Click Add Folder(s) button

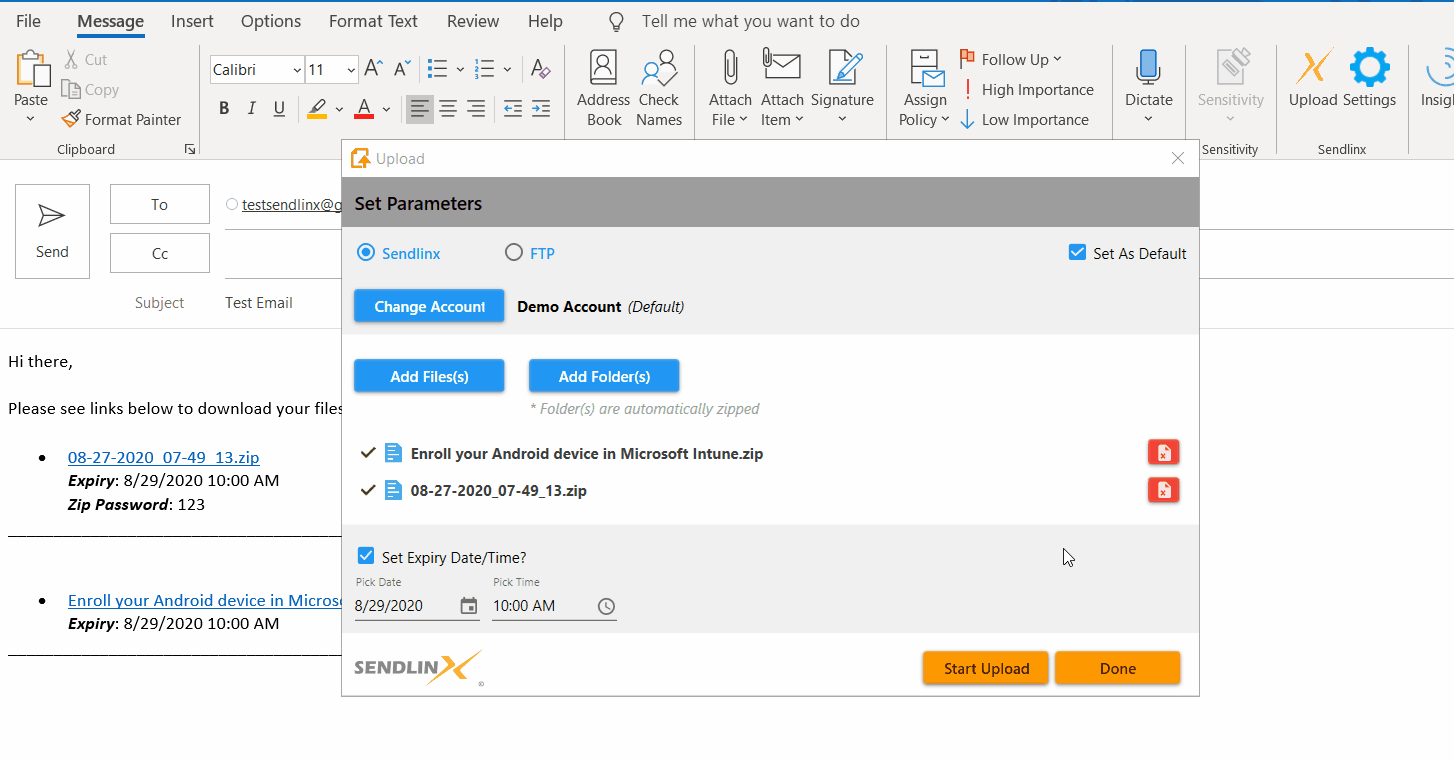(x=604, y=376)
